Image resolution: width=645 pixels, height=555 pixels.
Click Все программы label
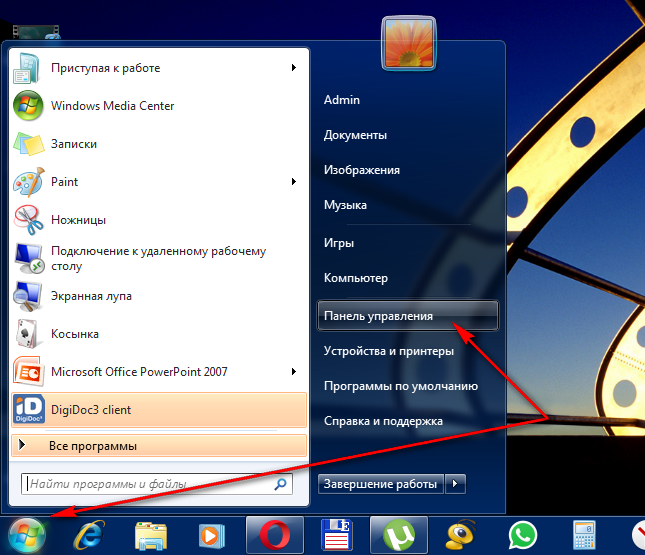point(93,446)
